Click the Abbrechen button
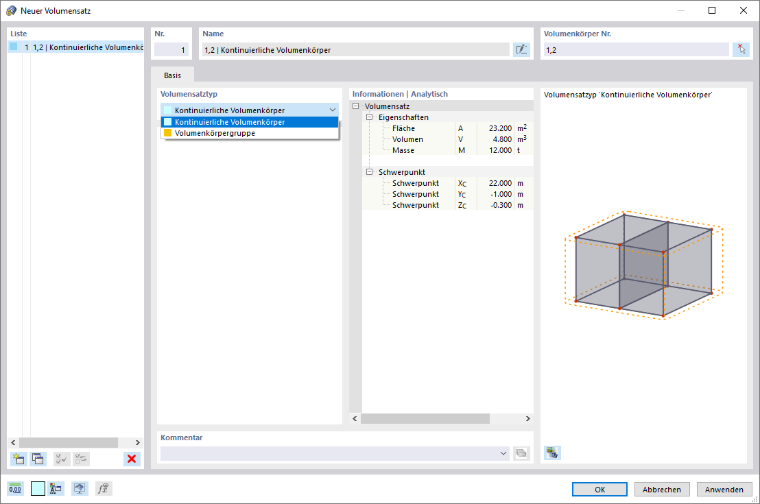 (662, 489)
